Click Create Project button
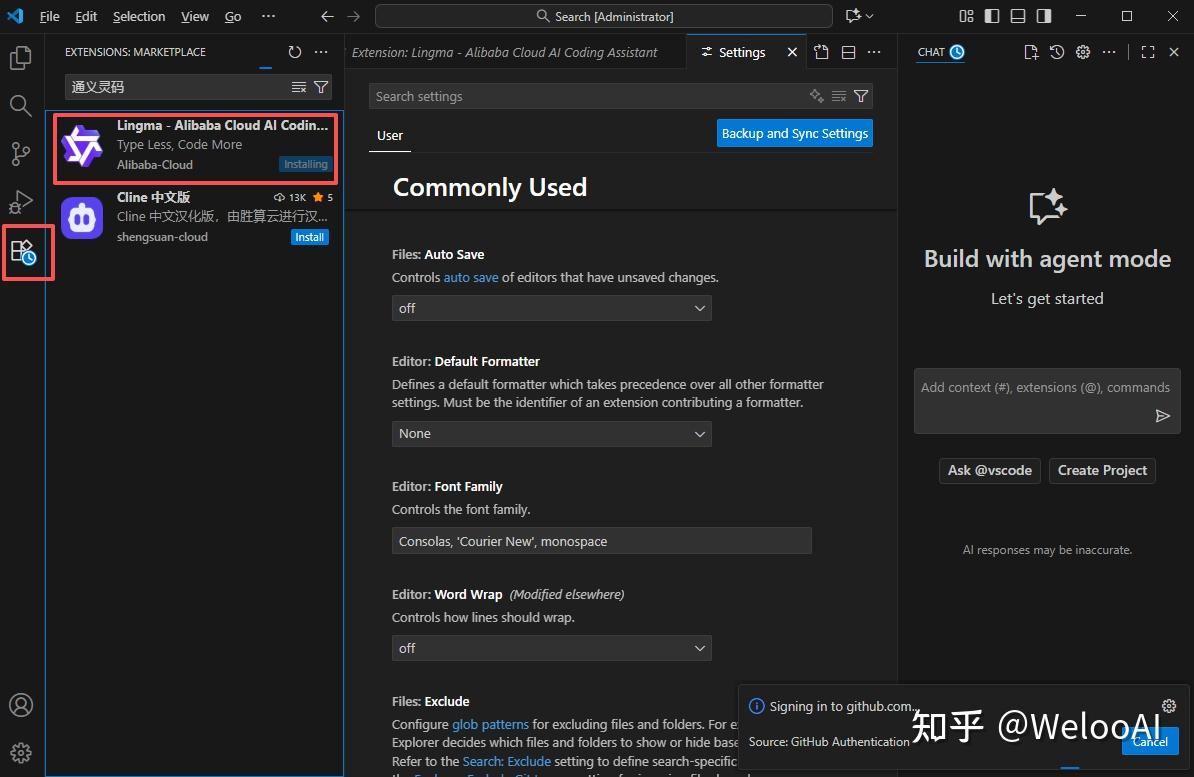The width and height of the screenshot is (1194, 777). (1102, 470)
